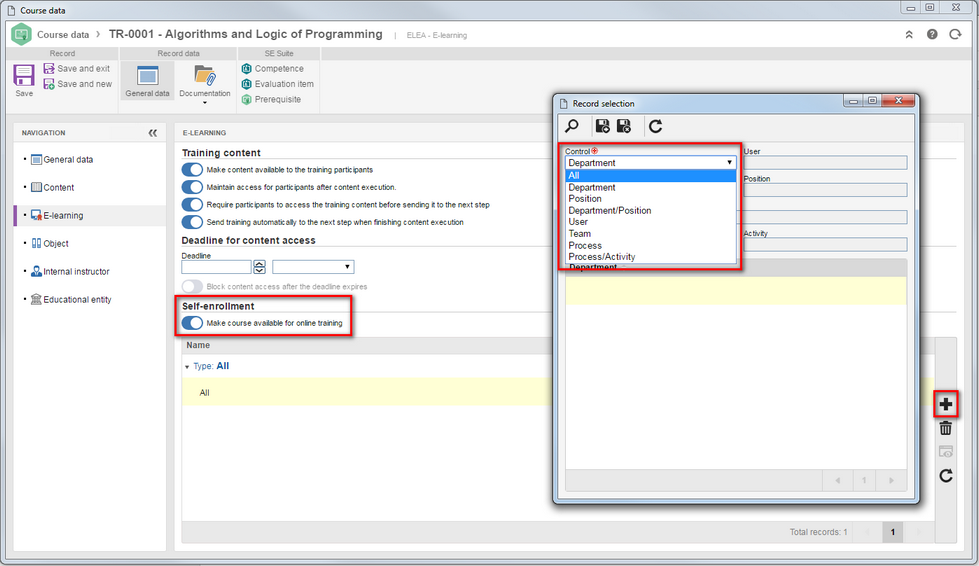Image resolution: width=979 pixels, height=566 pixels.
Task: Choose Department in Control list
Action: pos(651,187)
